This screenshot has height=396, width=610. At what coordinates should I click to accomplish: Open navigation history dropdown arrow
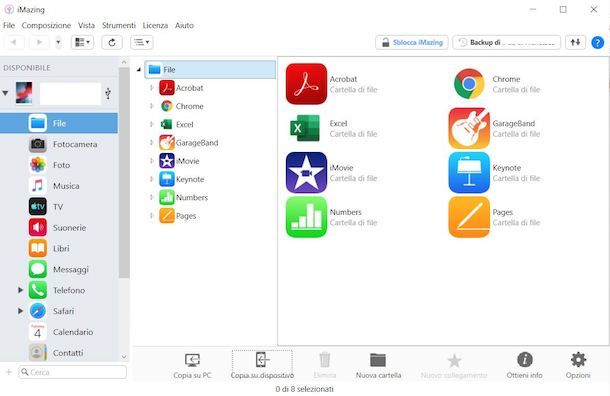pos(58,42)
